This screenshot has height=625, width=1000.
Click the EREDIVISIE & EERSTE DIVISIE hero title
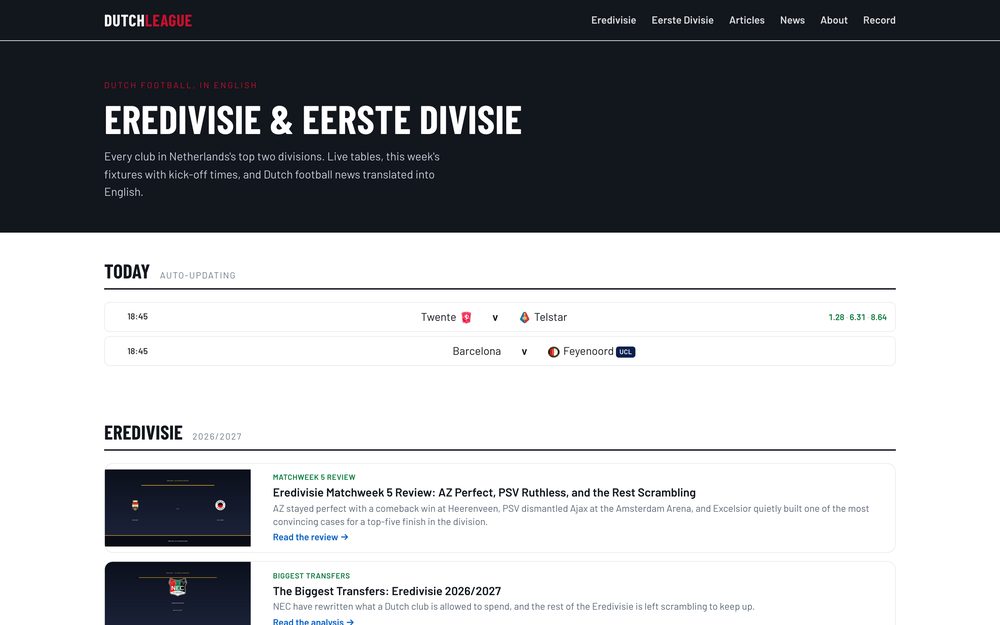coord(313,120)
